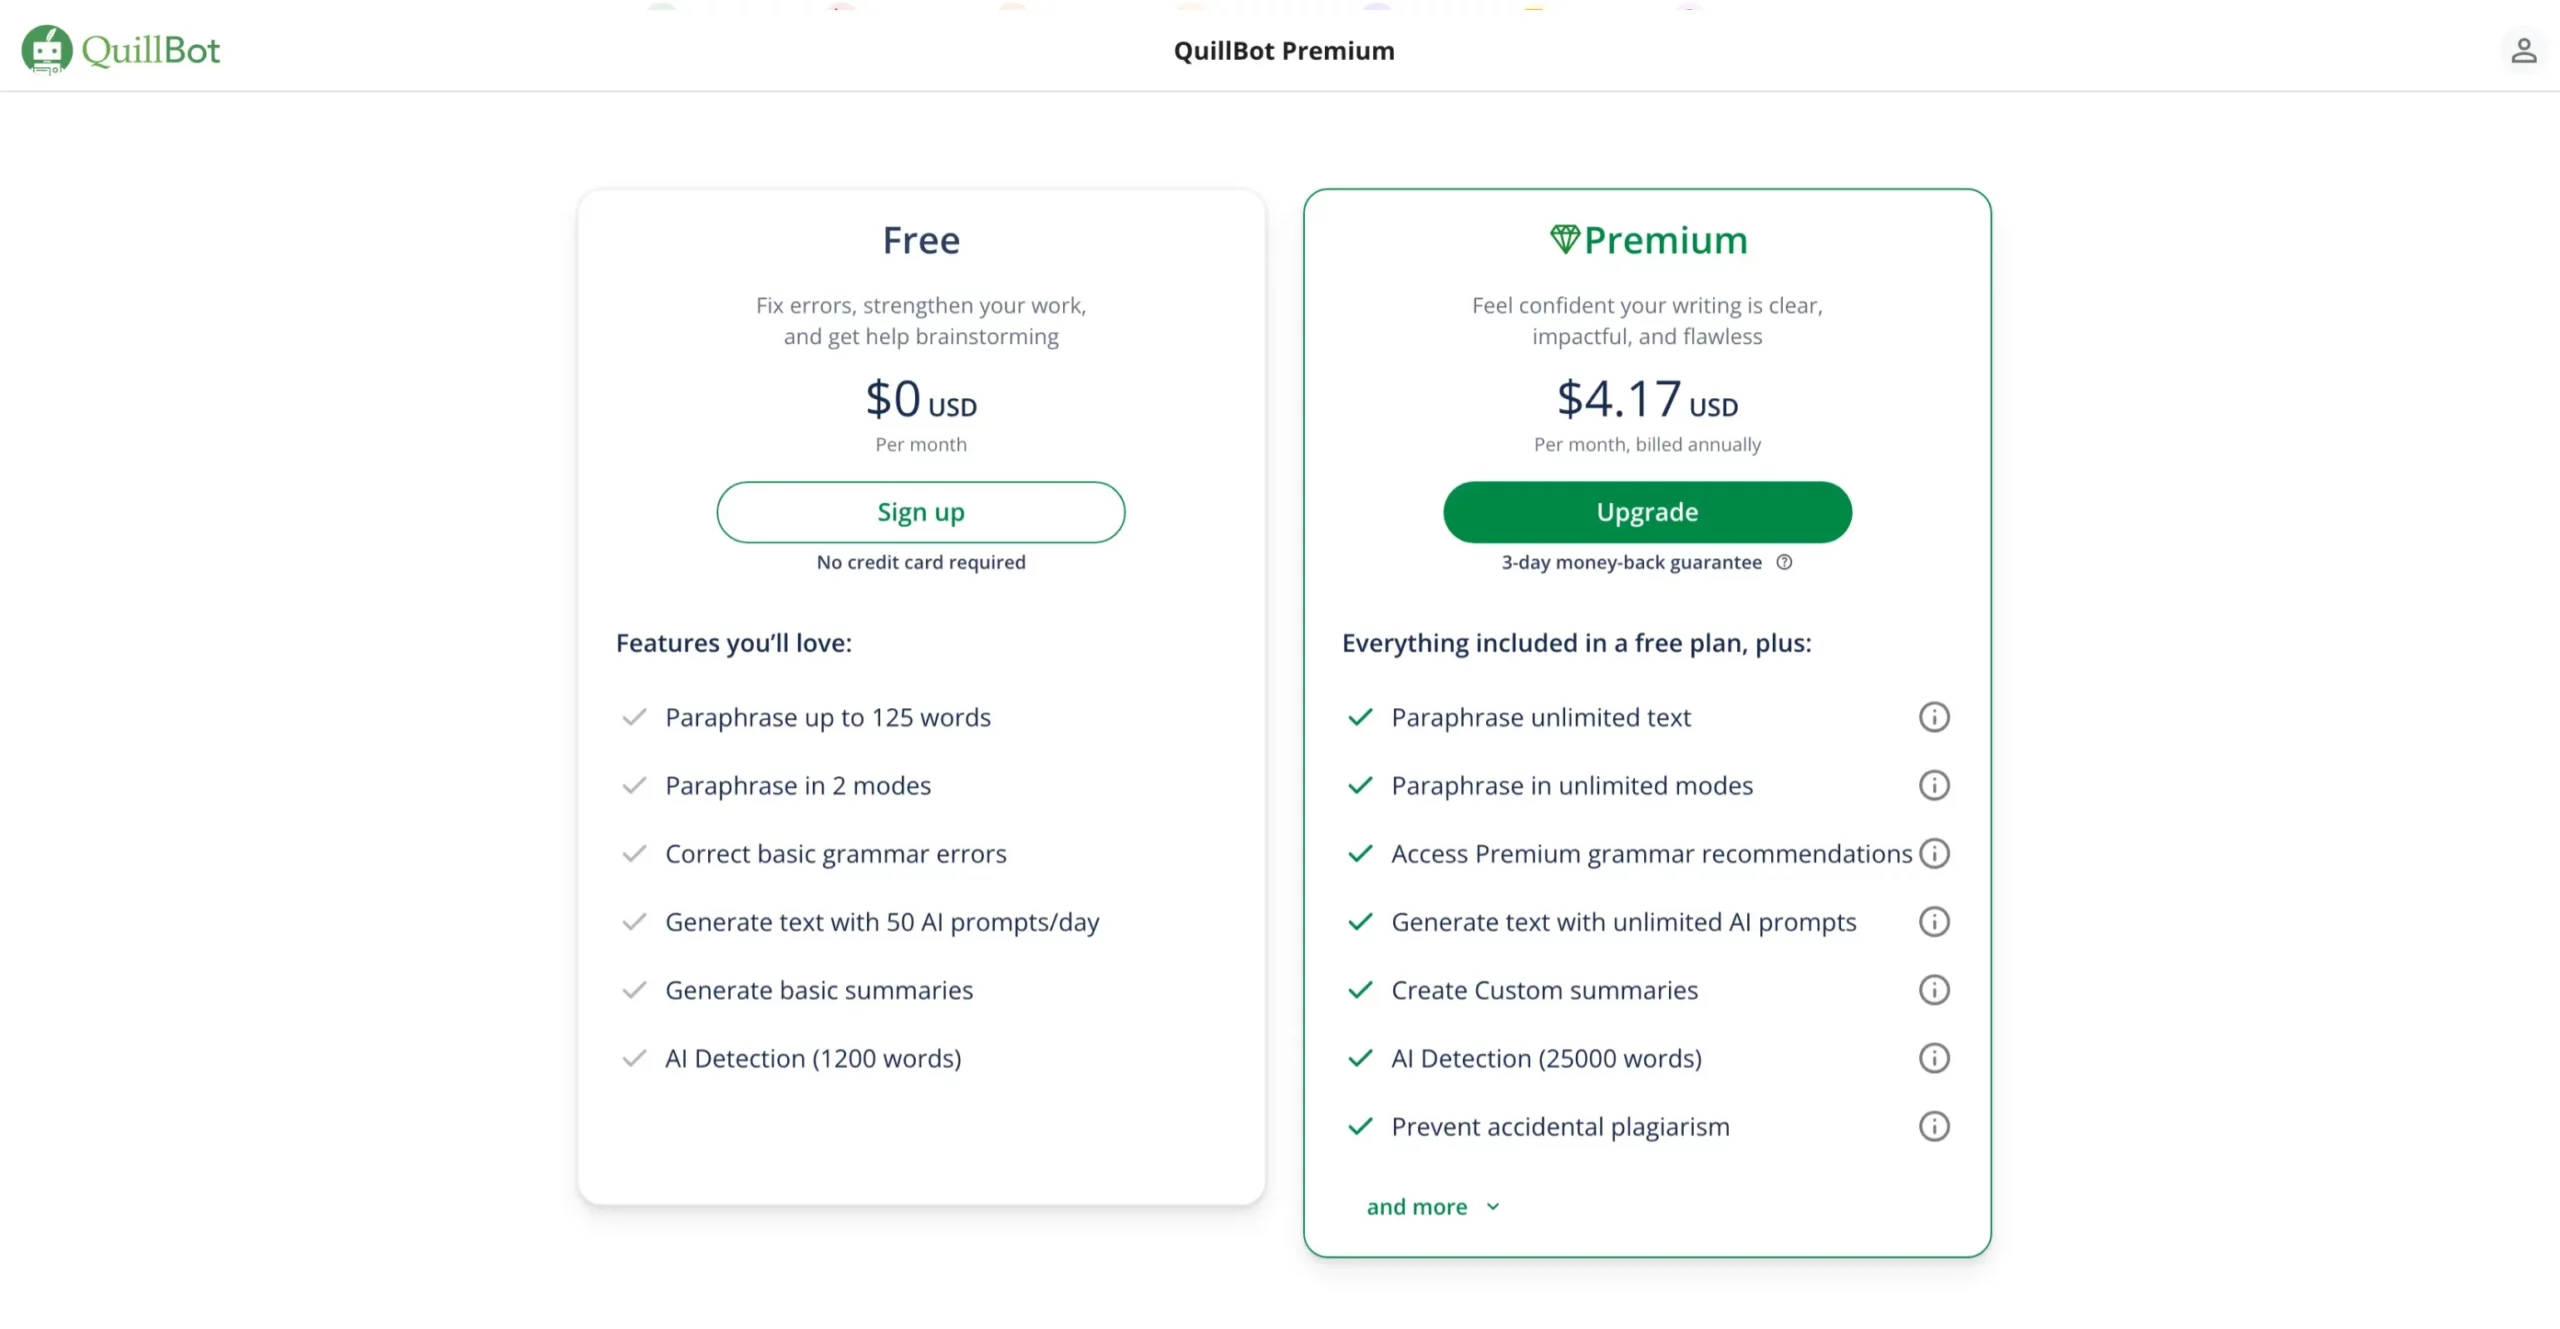This screenshot has height=1329, width=2560.
Task: Click the $4.17 USD price text
Action: (x=1645, y=399)
